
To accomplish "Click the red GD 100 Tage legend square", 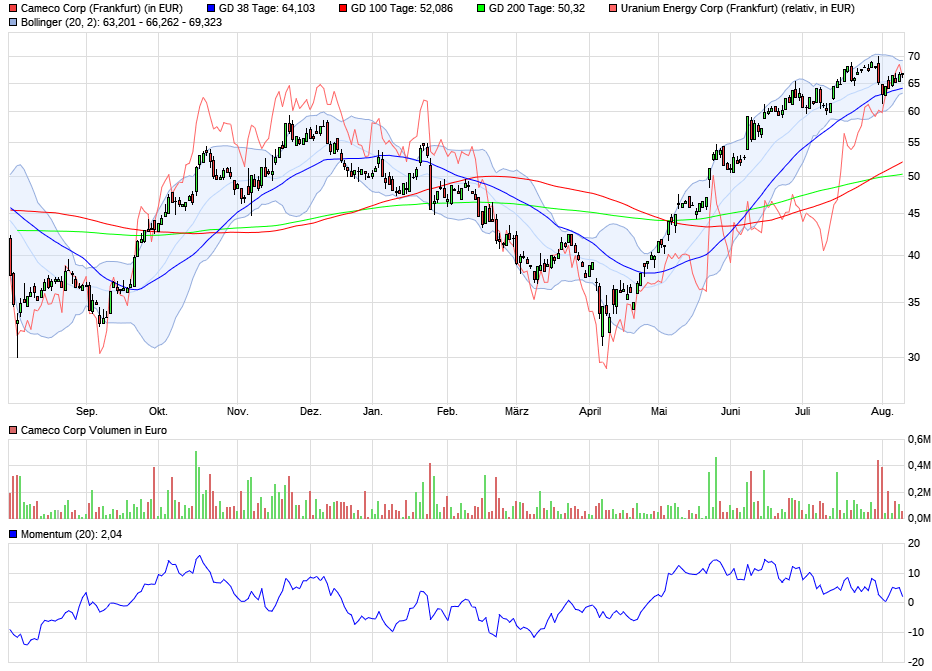I will pos(345,8).
